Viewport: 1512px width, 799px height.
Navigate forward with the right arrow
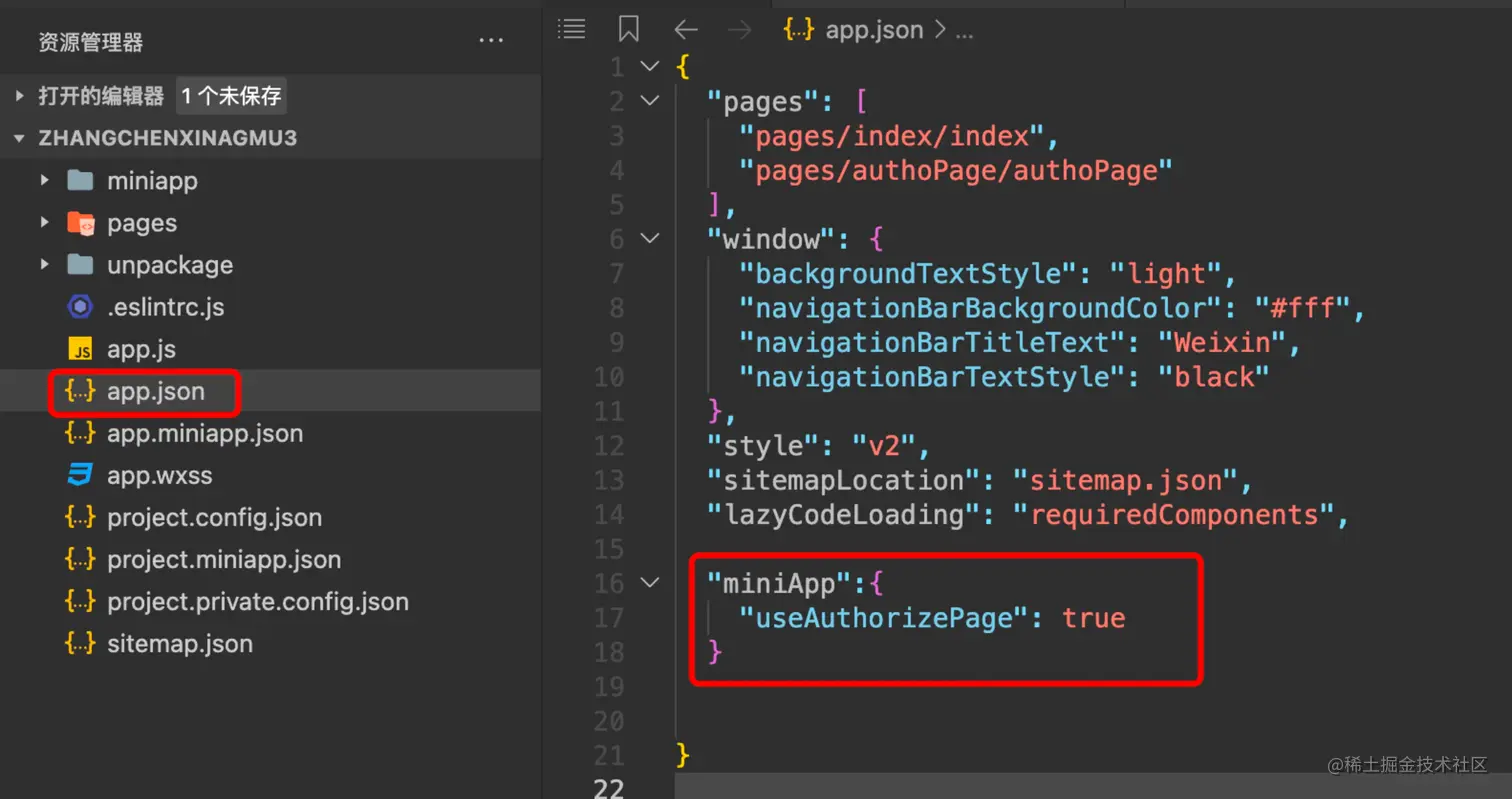point(739,29)
